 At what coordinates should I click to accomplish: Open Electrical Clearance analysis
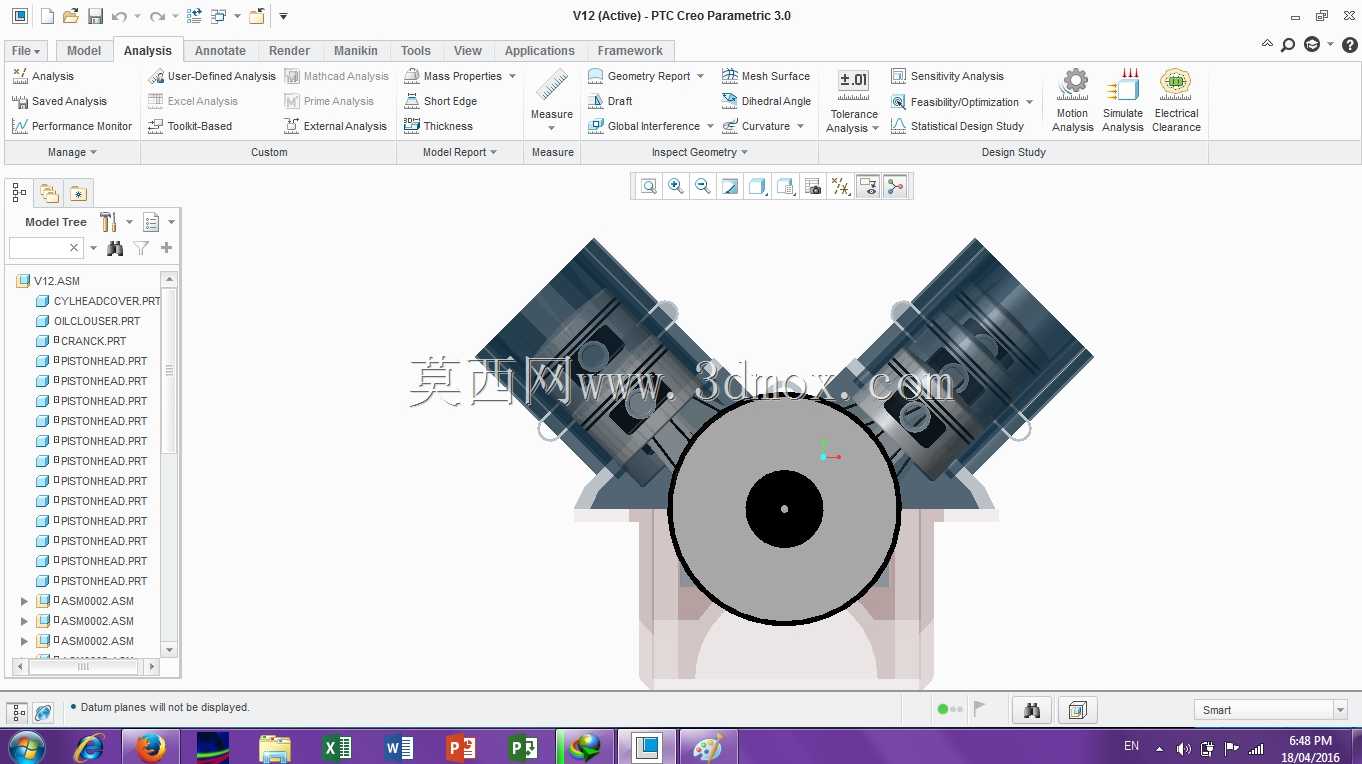click(x=1176, y=101)
